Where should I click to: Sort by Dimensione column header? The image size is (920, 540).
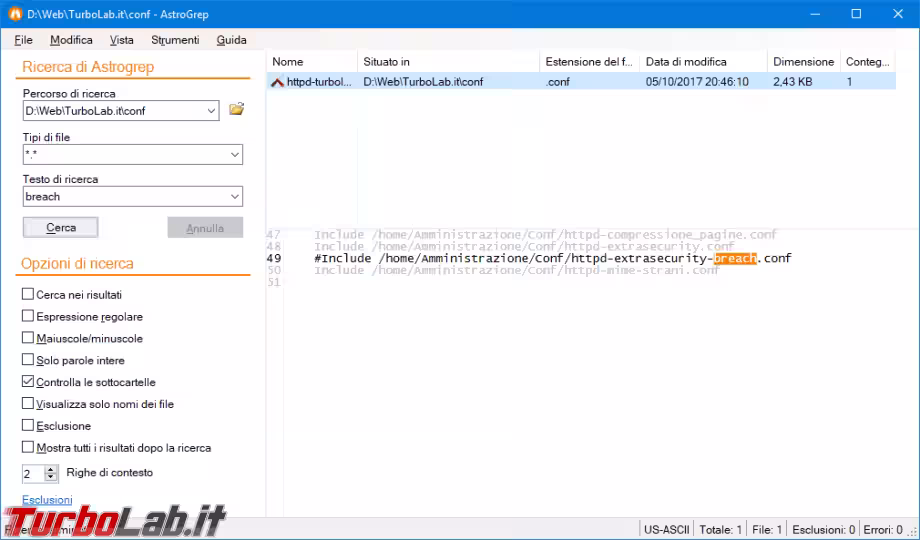click(x=803, y=62)
